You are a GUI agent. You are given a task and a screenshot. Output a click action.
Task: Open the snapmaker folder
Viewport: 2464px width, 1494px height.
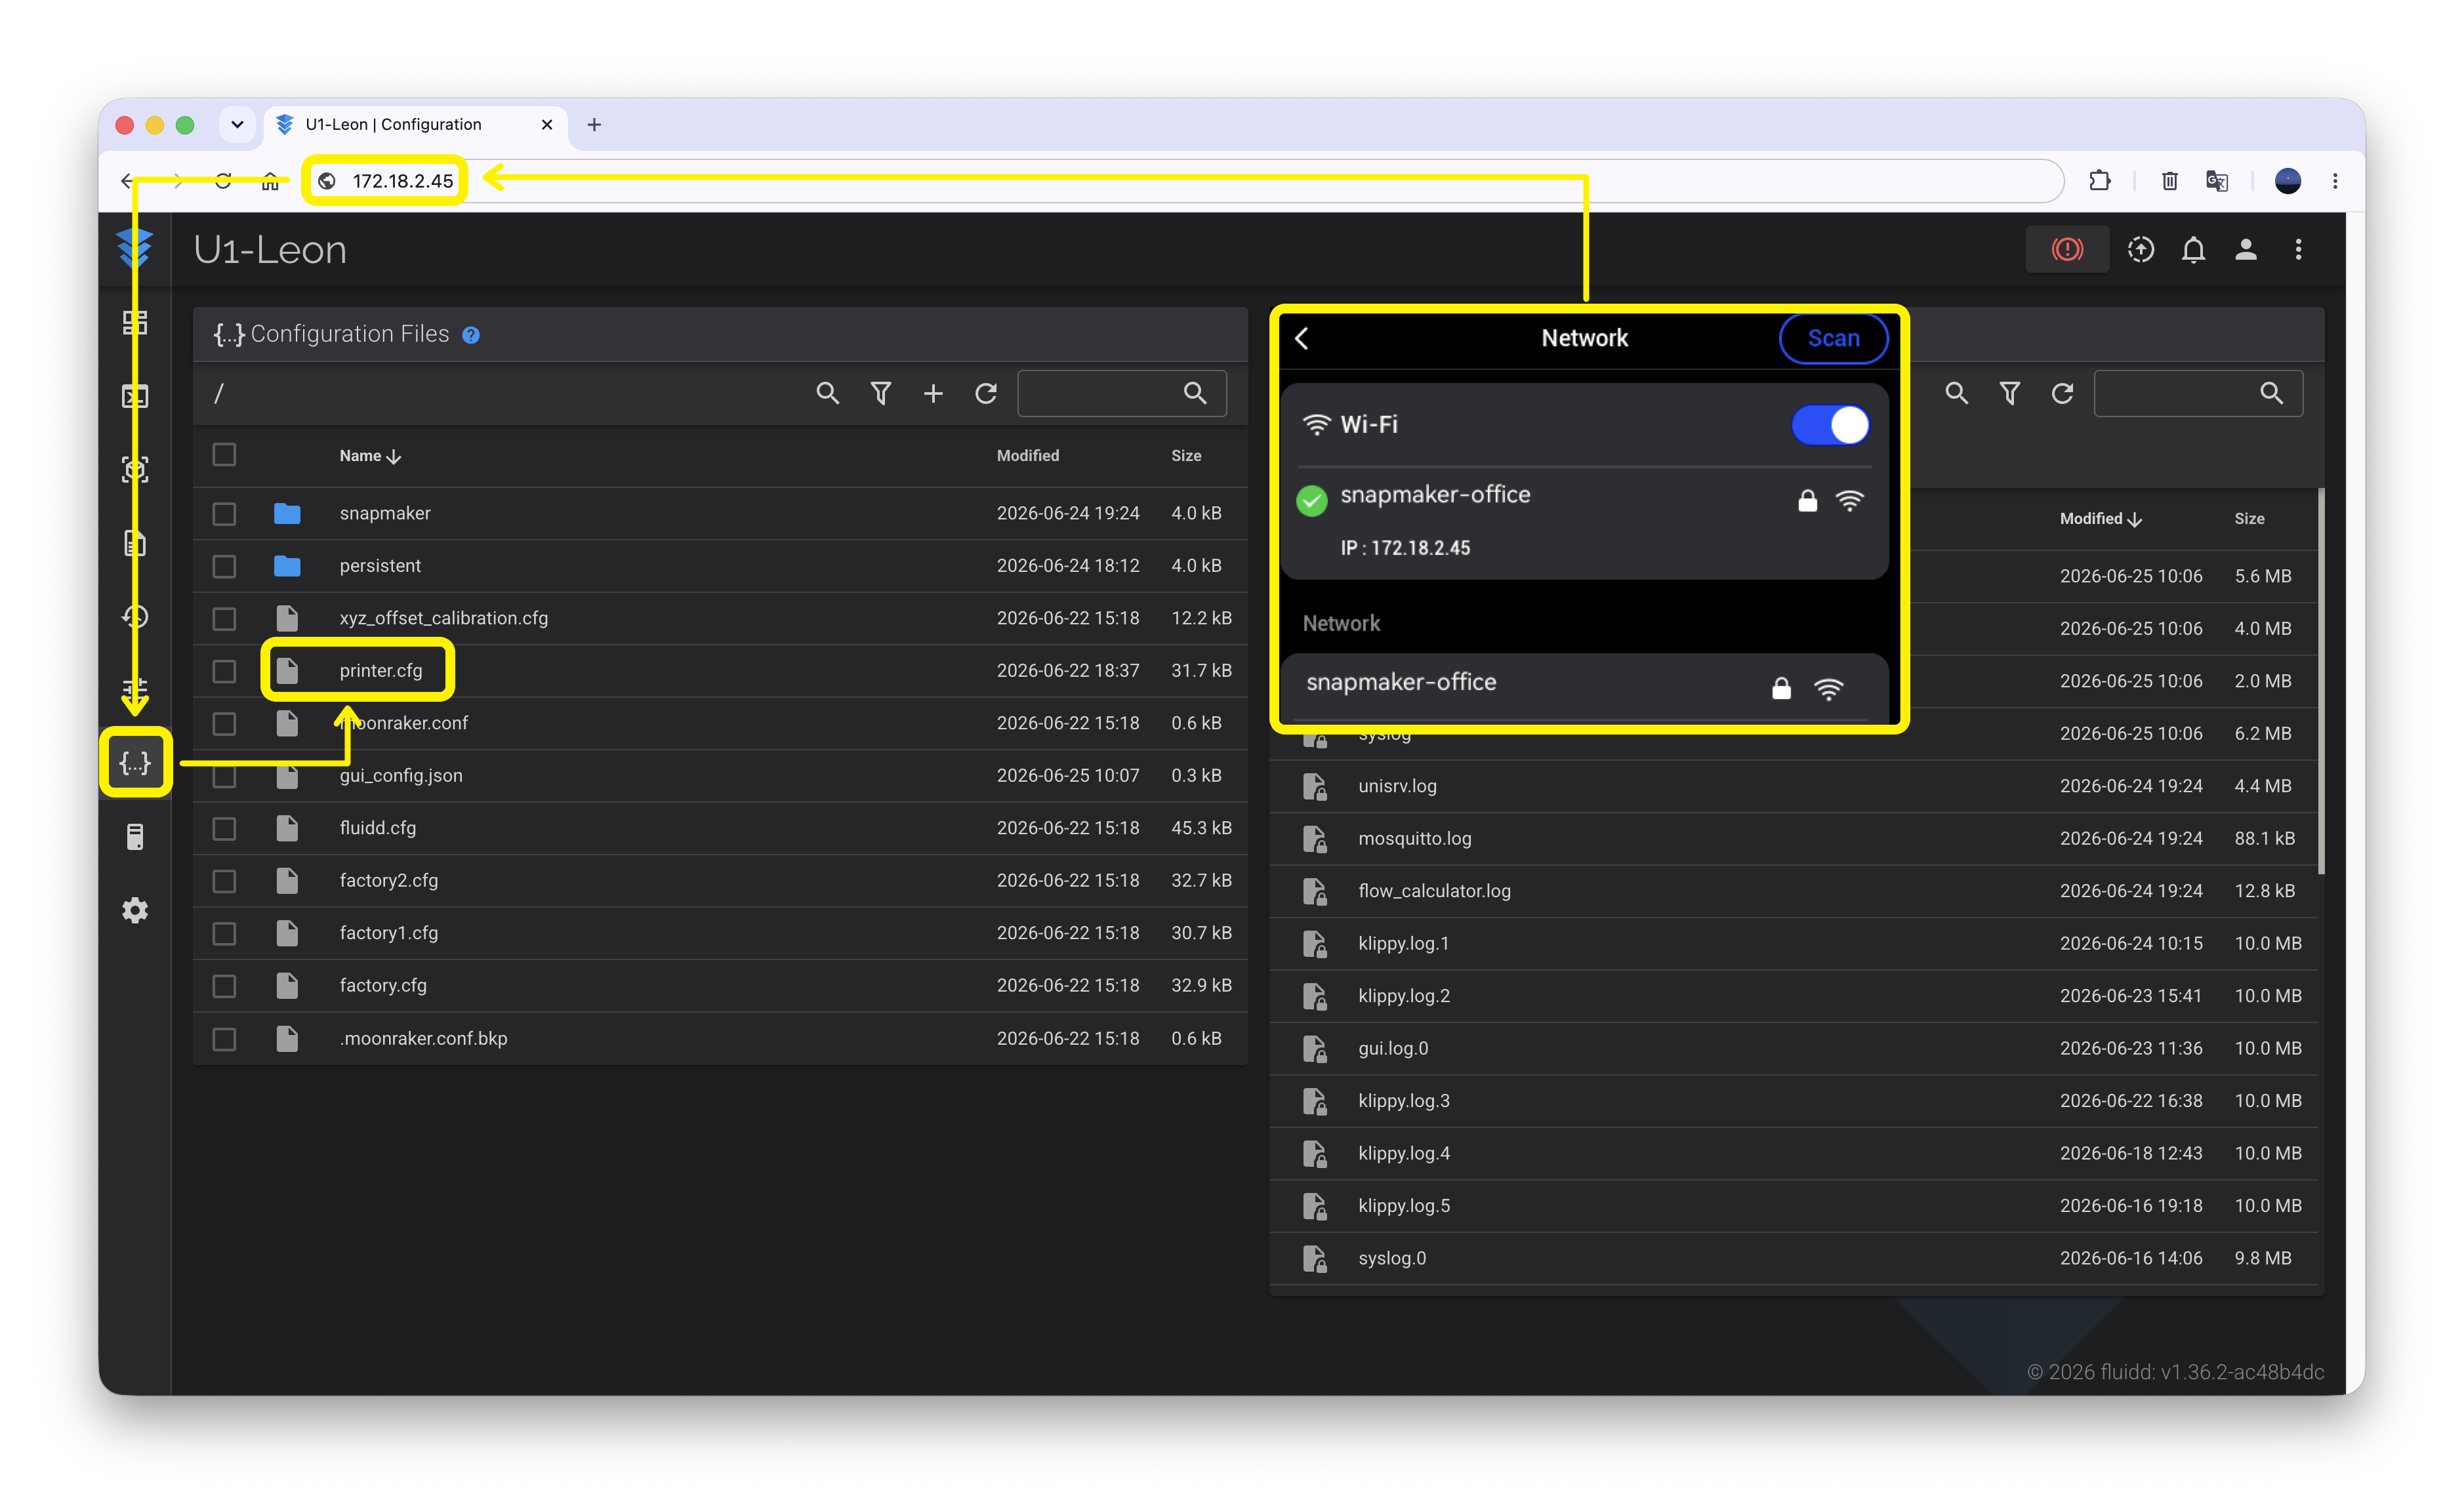(x=385, y=513)
